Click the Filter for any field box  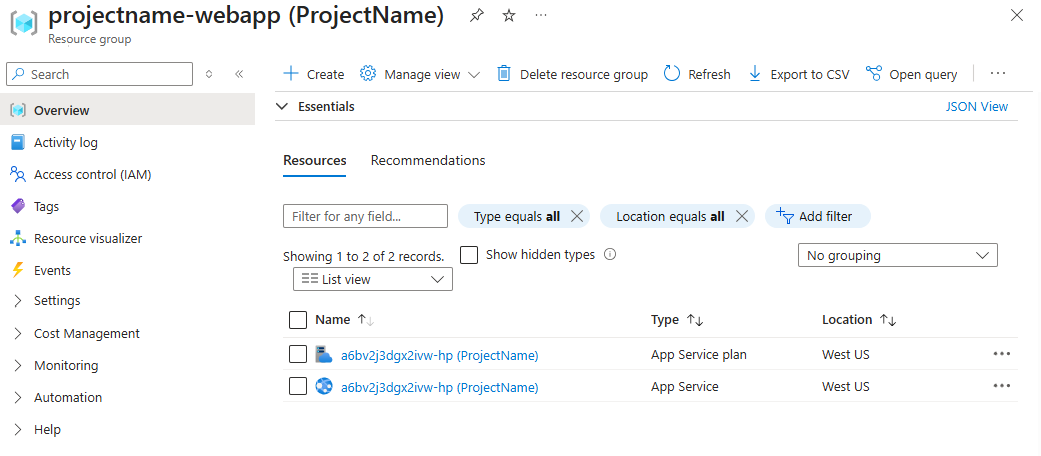[365, 216]
